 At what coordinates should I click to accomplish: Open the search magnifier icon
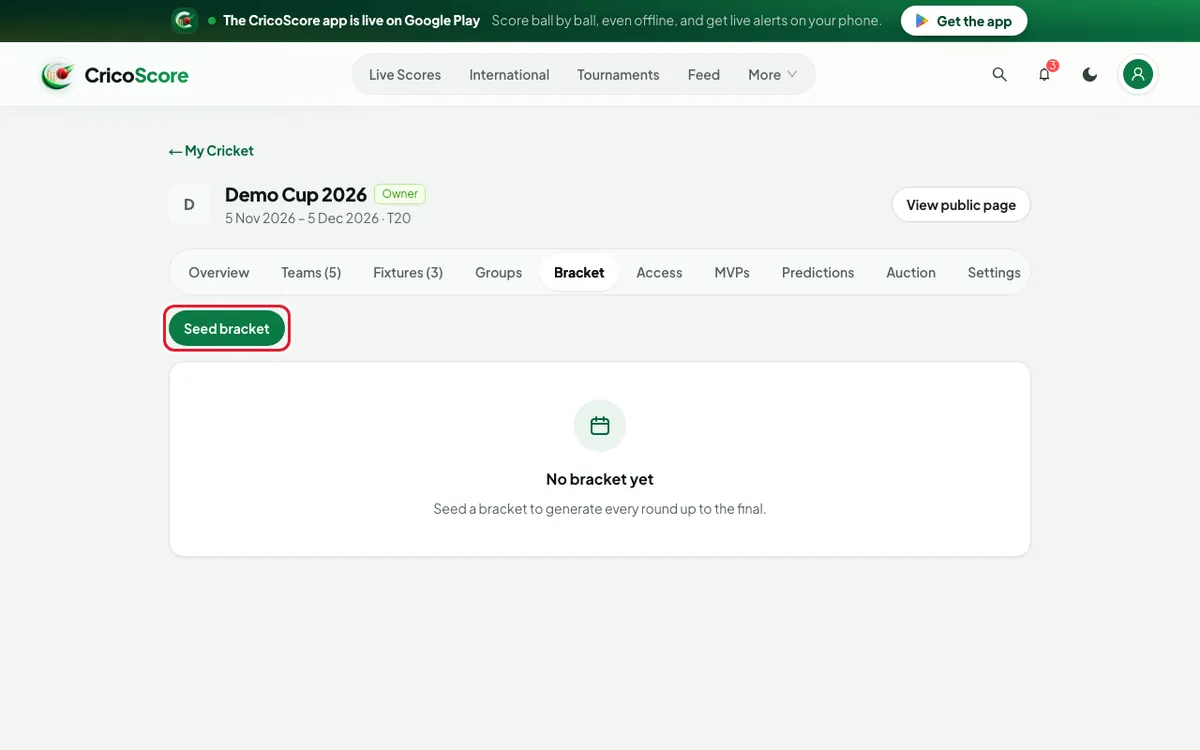(x=999, y=75)
